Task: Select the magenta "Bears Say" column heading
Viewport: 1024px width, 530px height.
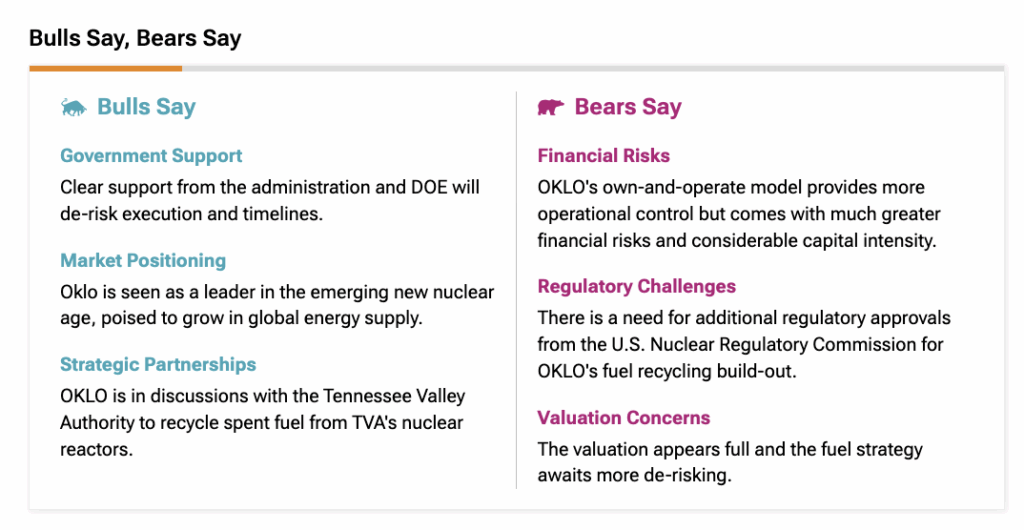Action: pos(628,108)
